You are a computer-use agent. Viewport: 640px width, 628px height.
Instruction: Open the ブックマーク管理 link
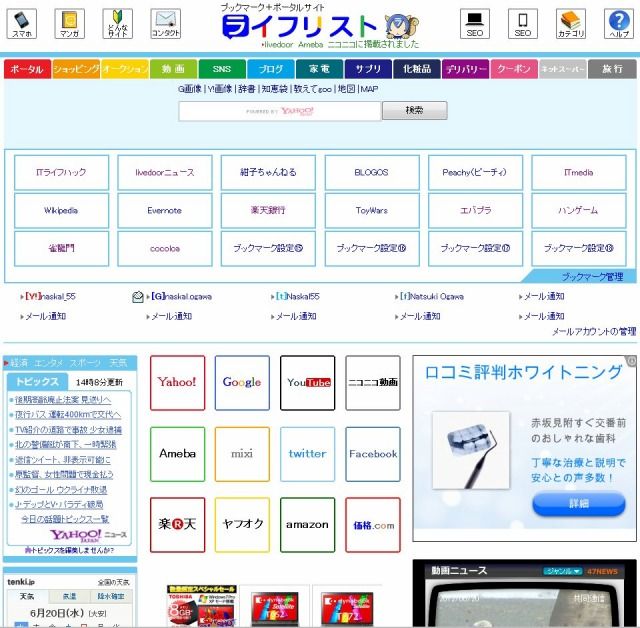click(592, 277)
